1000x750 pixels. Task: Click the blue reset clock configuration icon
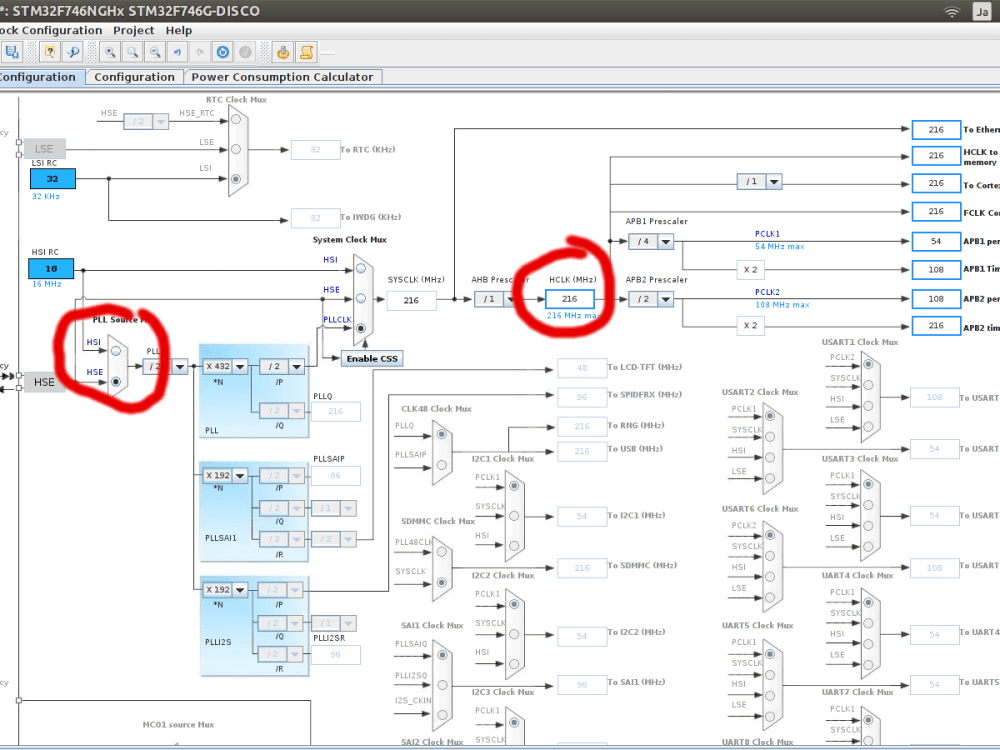222,52
